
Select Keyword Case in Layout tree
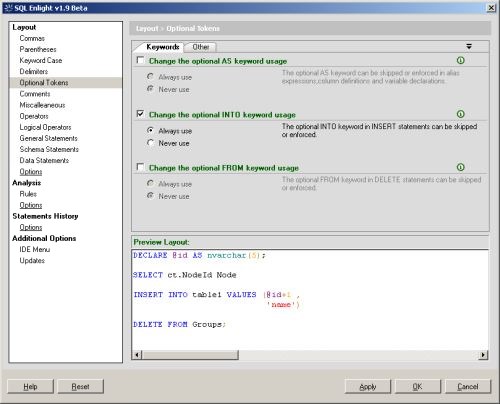(x=41, y=60)
